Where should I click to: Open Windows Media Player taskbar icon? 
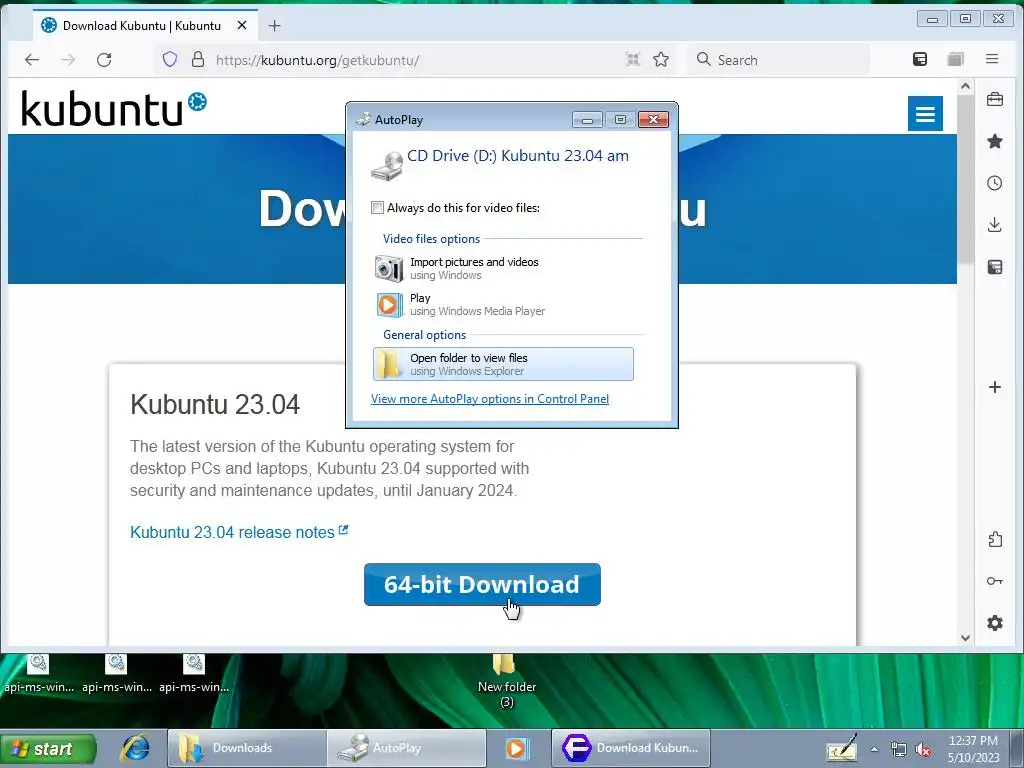click(x=516, y=748)
